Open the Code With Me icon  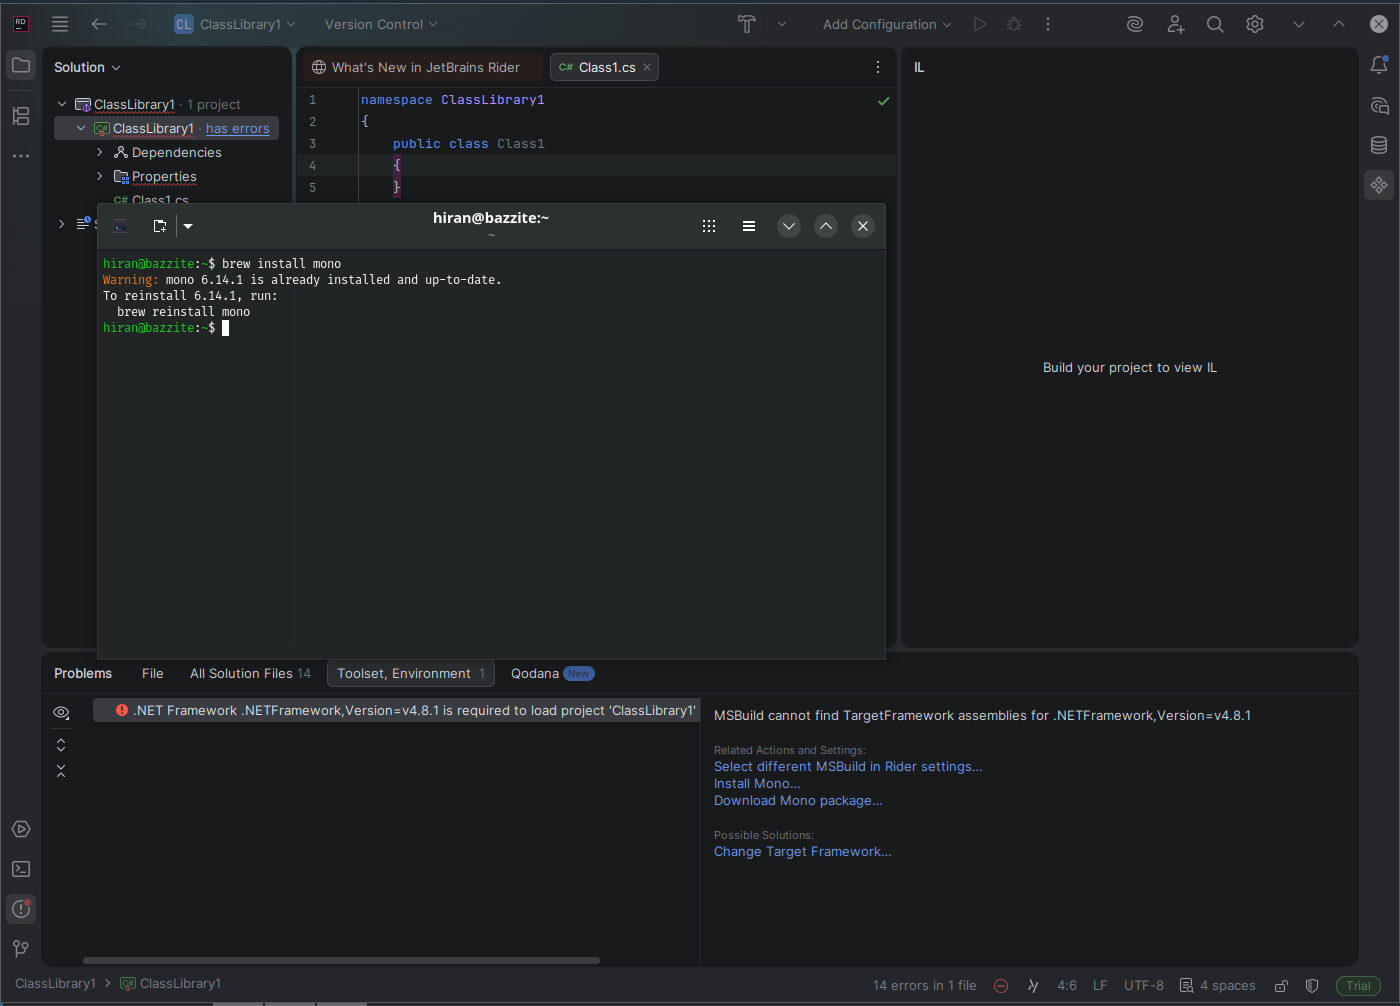(x=1175, y=24)
